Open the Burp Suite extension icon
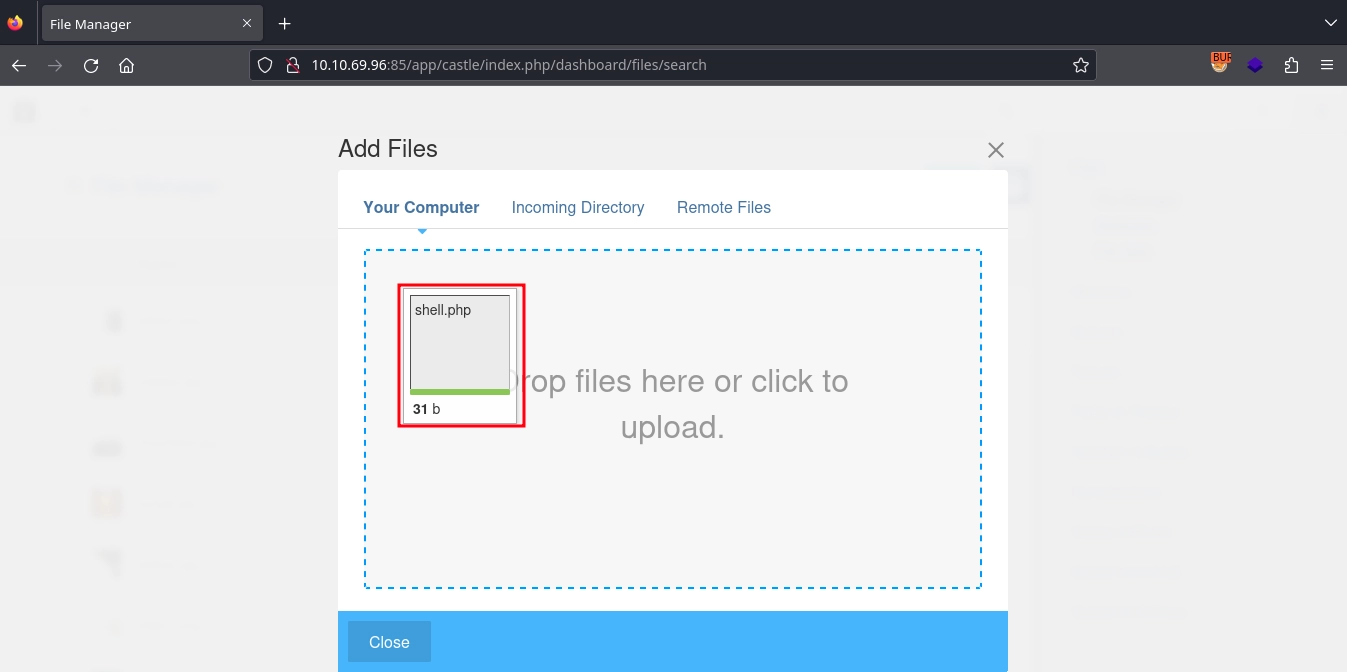The image size is (1347, 672). click(1220, 64)
